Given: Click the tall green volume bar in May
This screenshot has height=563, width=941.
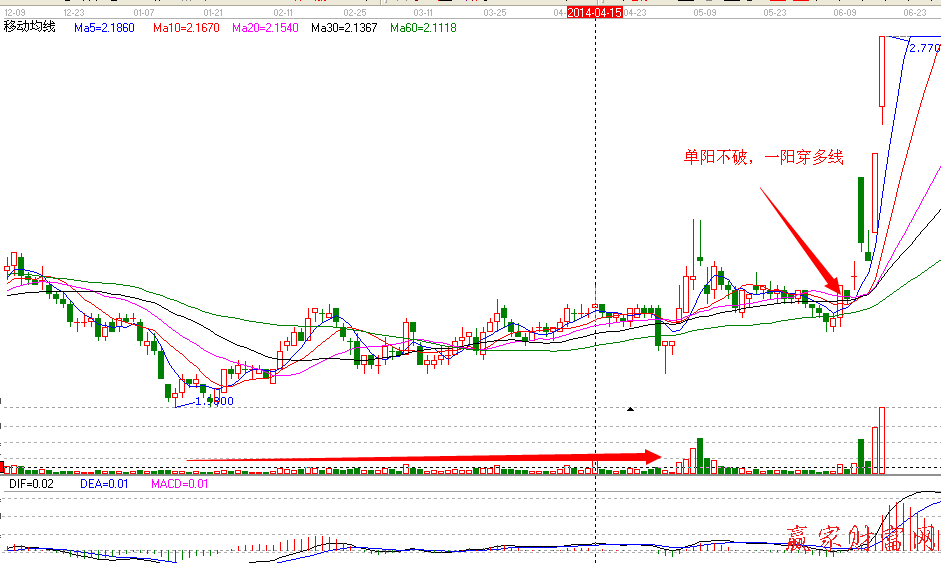Looking at the screenshot, I should pos(701,456).
